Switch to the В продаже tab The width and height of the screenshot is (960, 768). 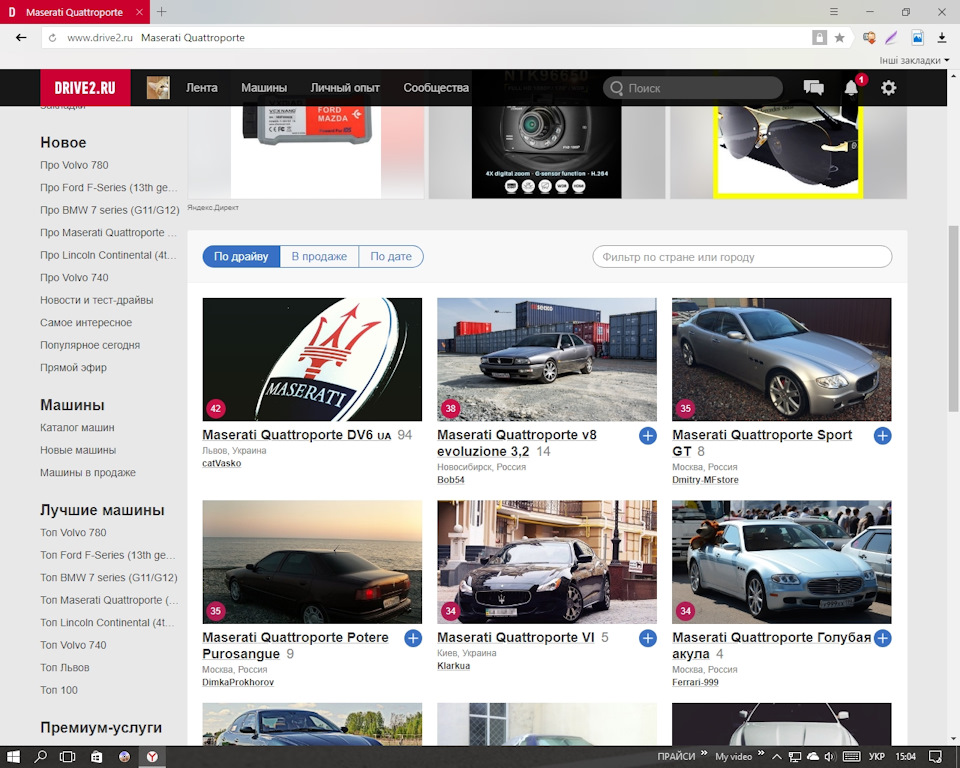pos(319,257)
